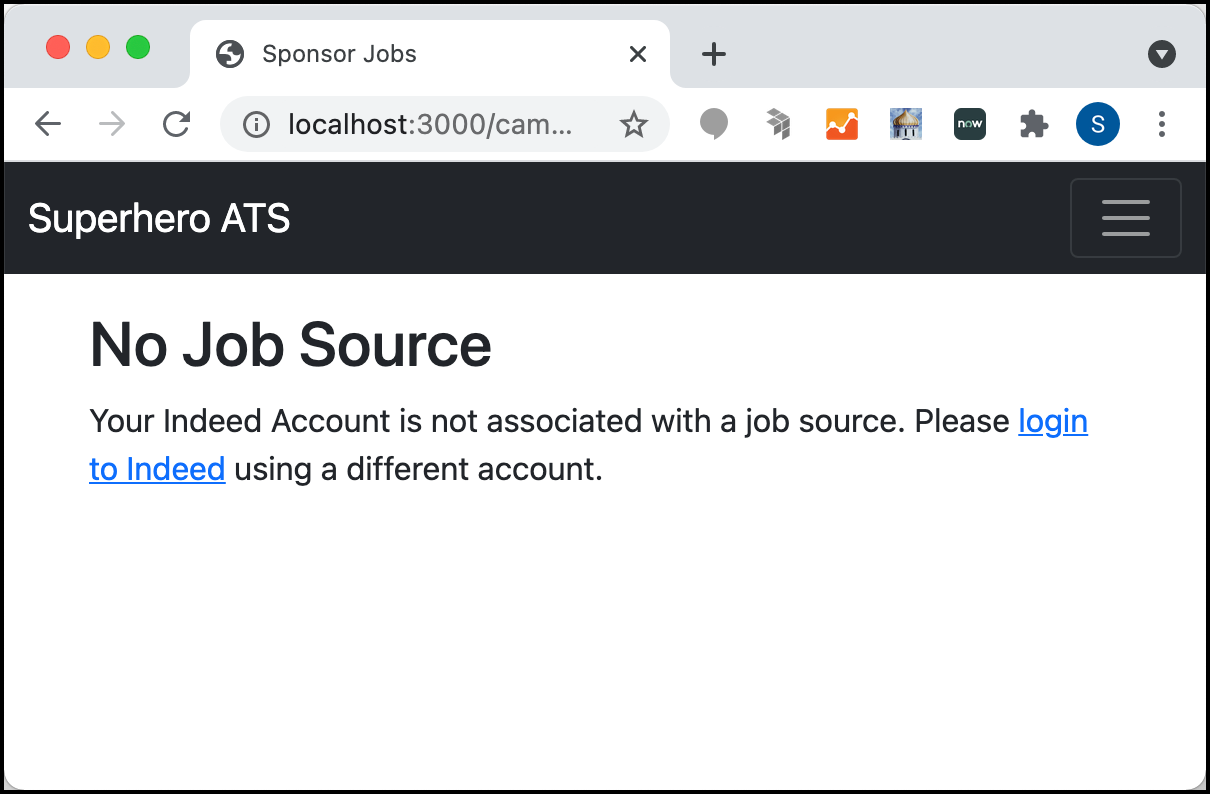The image size is (1210, 794).
Task: Open a new tab with plus button
Action: pos(713,54)
